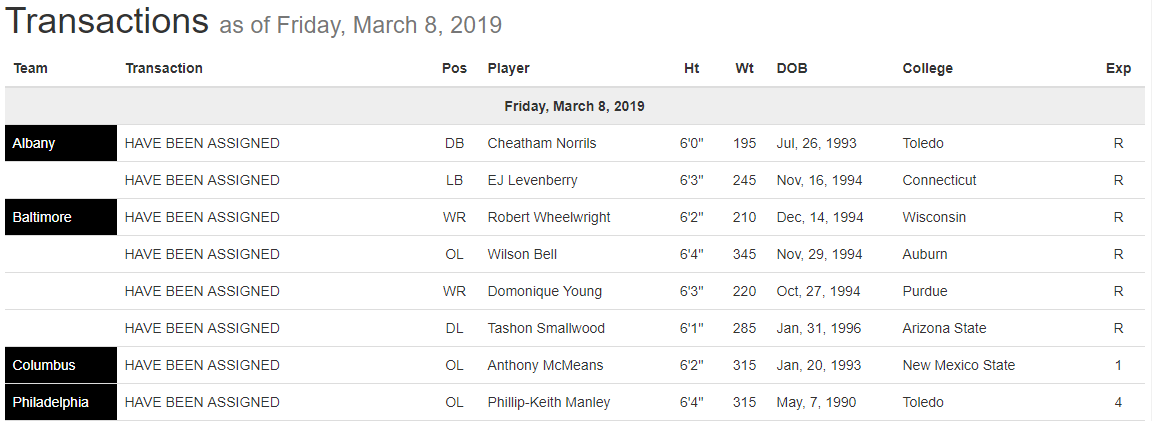Select Wilson Bell in the Player column
Screen dimensions: 1152x421
point(522,254)
